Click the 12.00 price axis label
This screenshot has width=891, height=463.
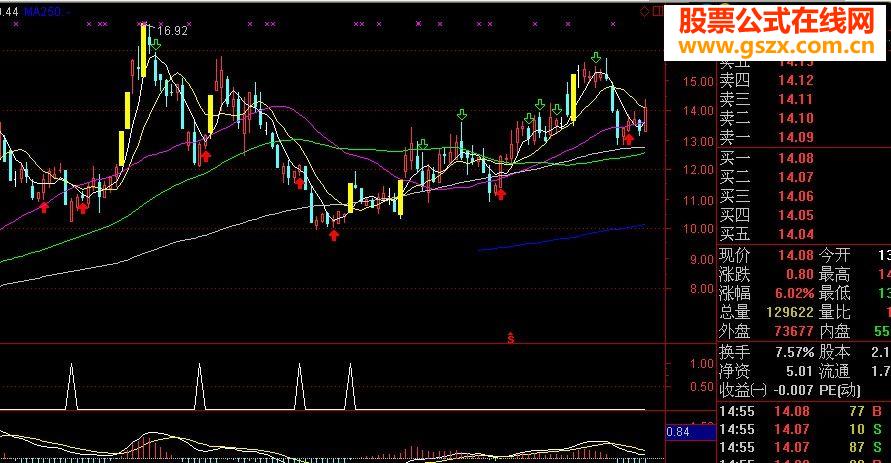coord(698,170)
